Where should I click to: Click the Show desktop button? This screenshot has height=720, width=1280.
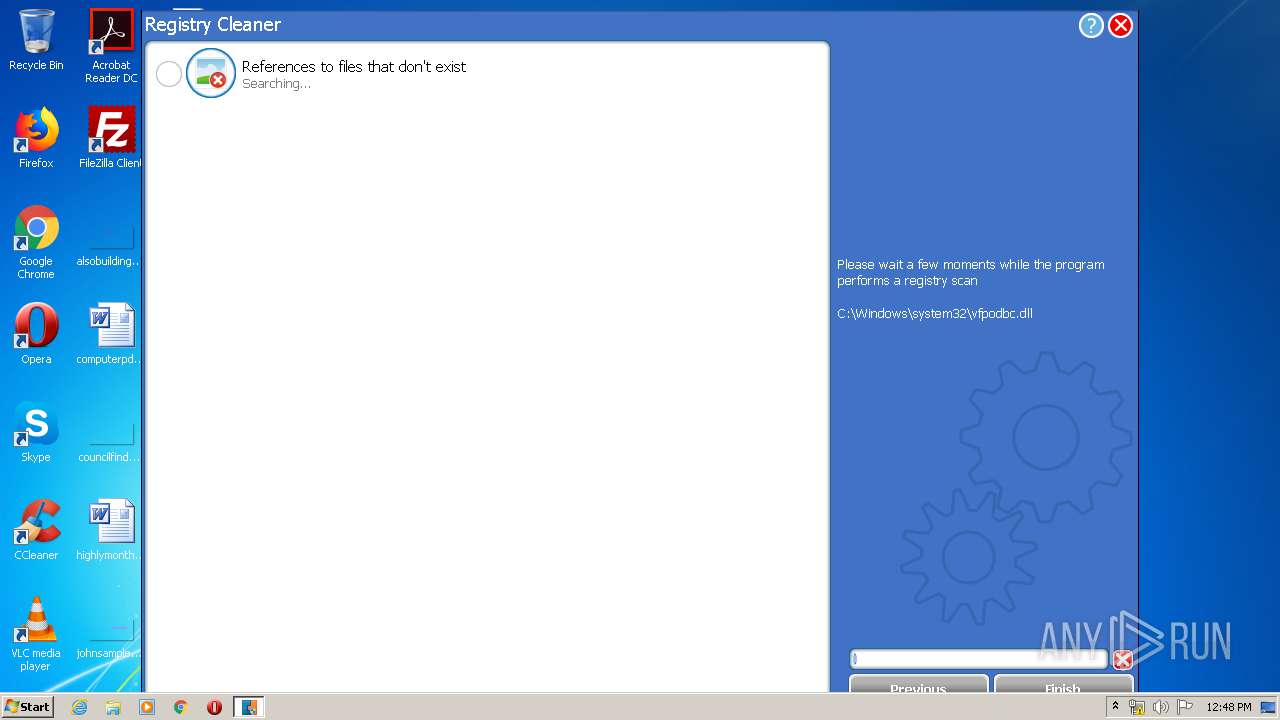click(1270, 707)
